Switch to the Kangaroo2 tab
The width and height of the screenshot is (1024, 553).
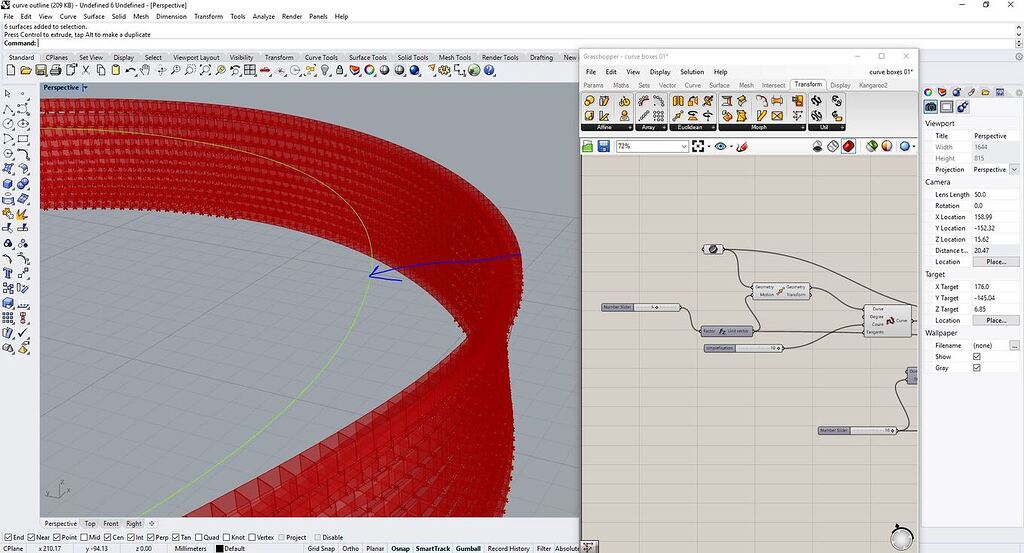[x=872, y=85]
